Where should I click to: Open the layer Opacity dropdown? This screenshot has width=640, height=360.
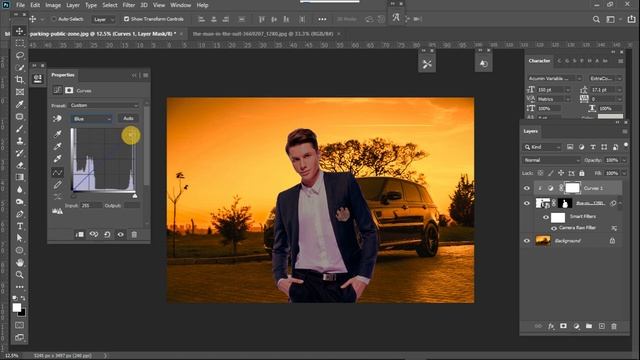pos(624,160)
